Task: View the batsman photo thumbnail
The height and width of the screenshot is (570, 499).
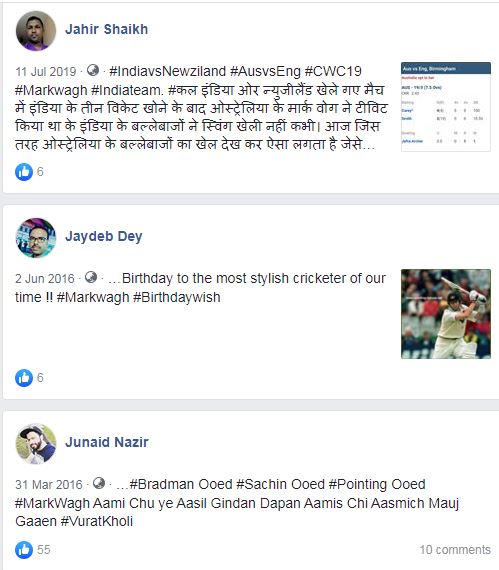Action: click(x=446, y=314)
